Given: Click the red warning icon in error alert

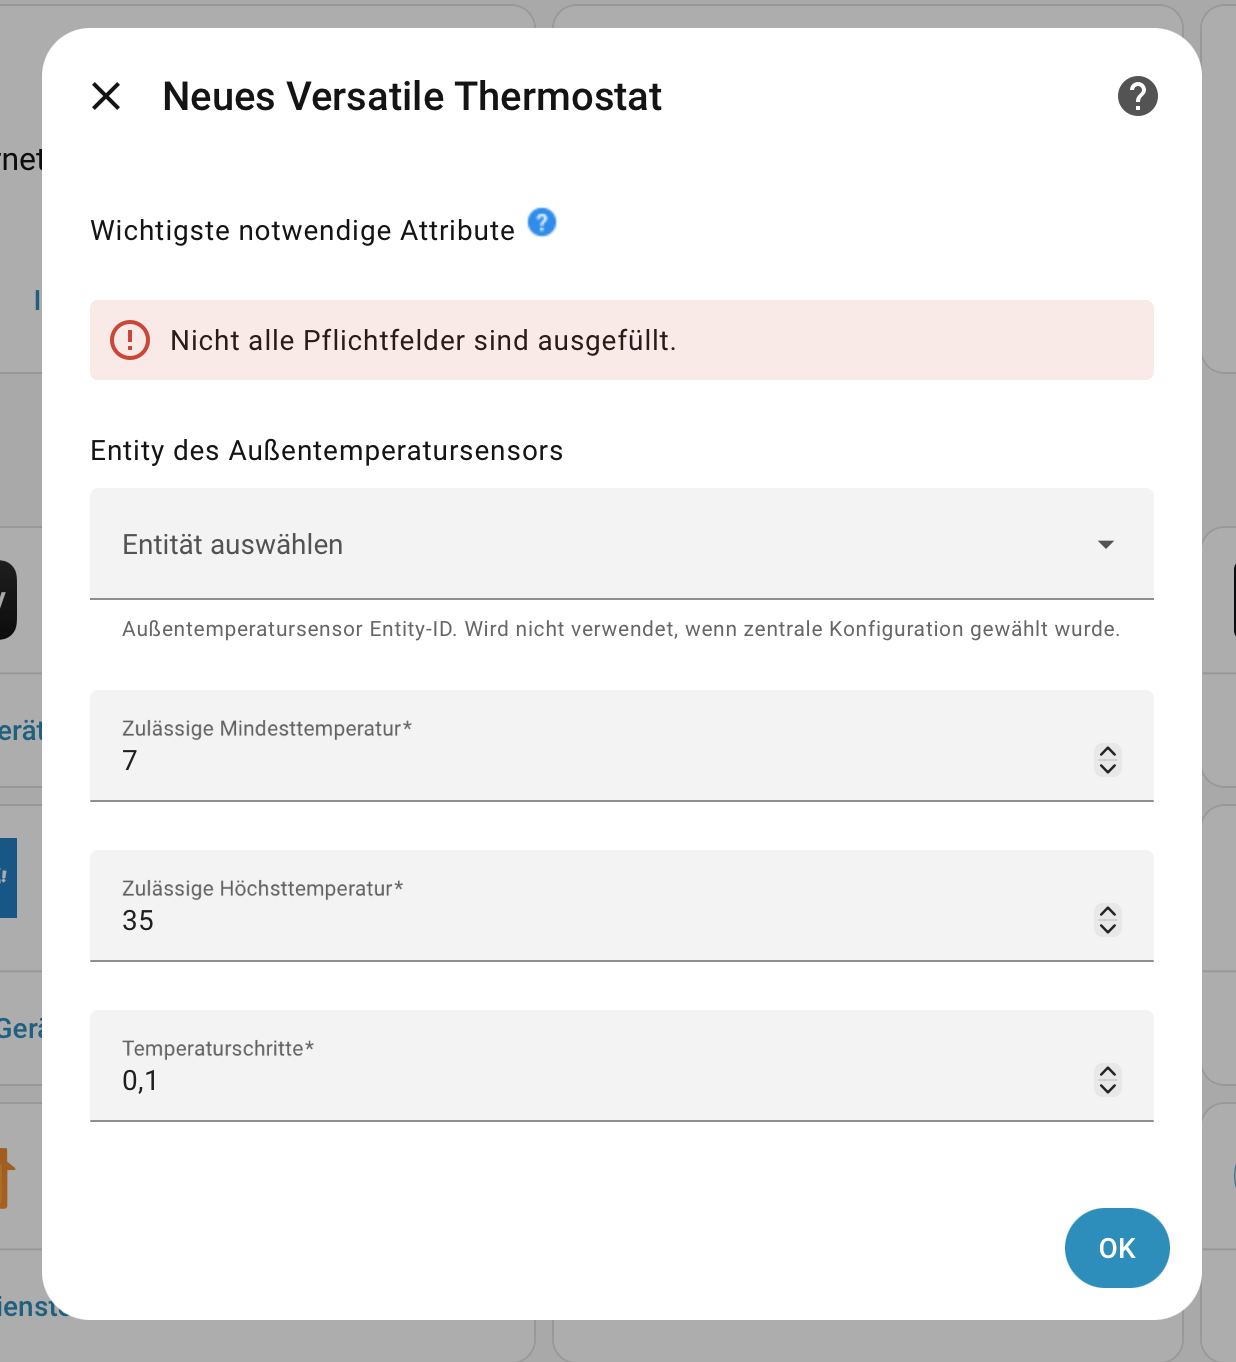Looking at the screenshot, I should pyautogui.click(x=130, y=340).
